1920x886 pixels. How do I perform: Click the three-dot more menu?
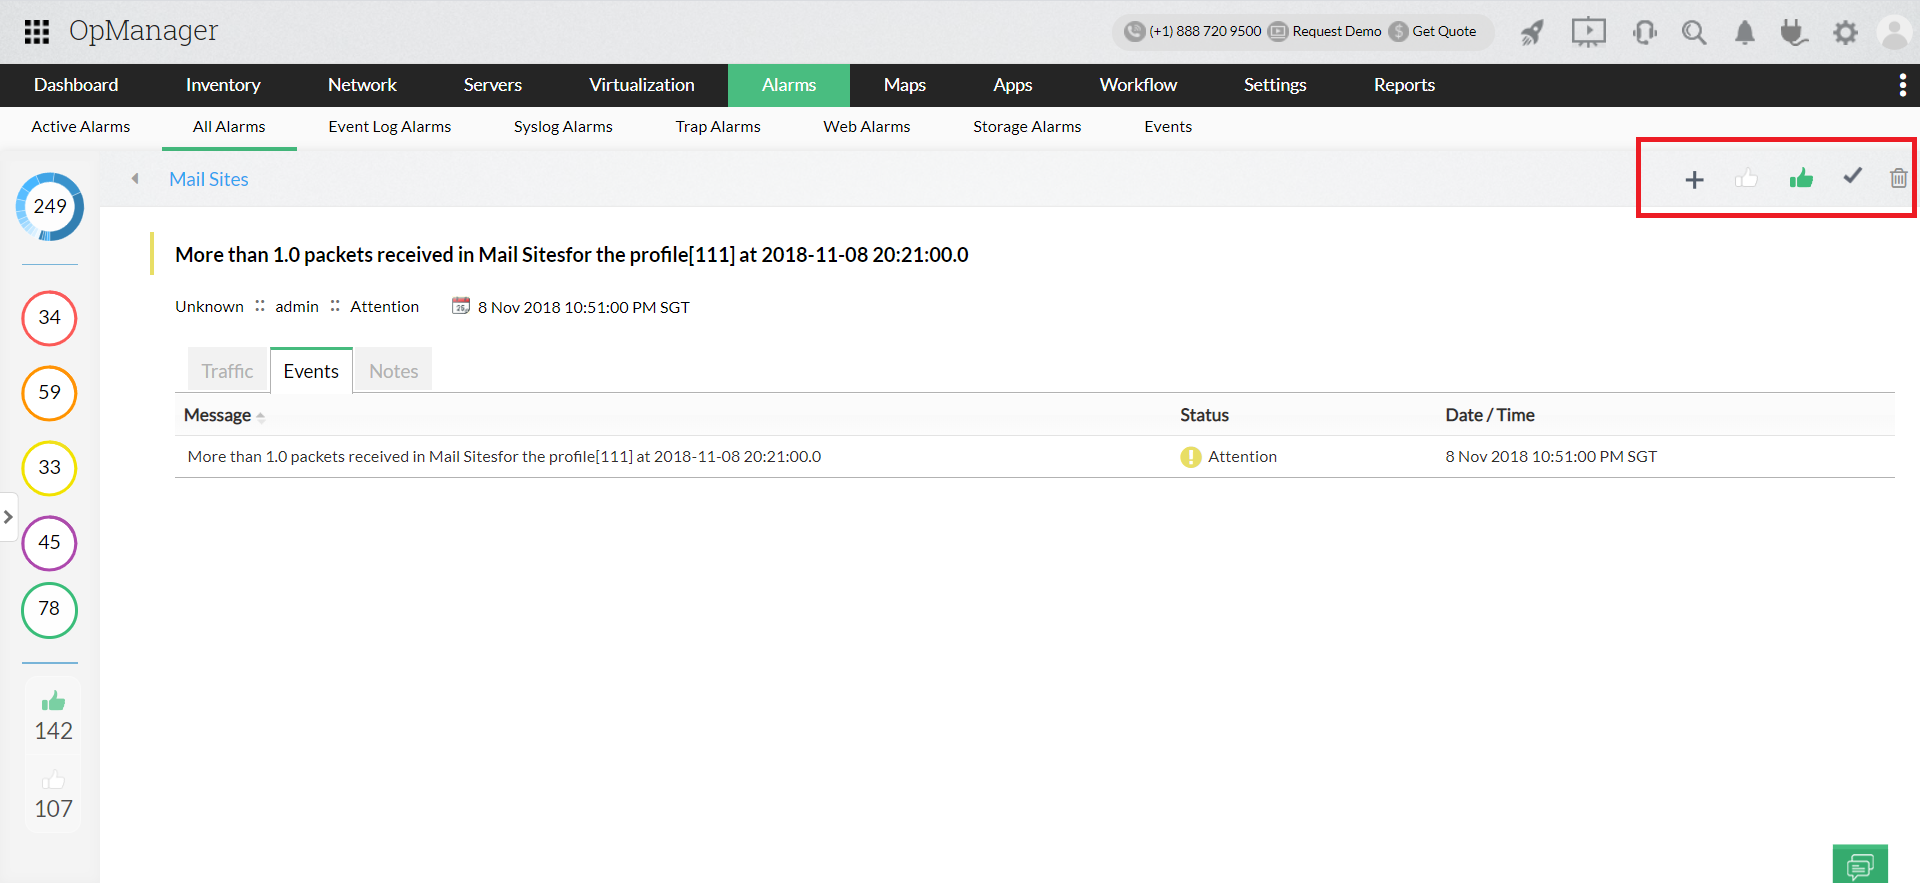1902,85
